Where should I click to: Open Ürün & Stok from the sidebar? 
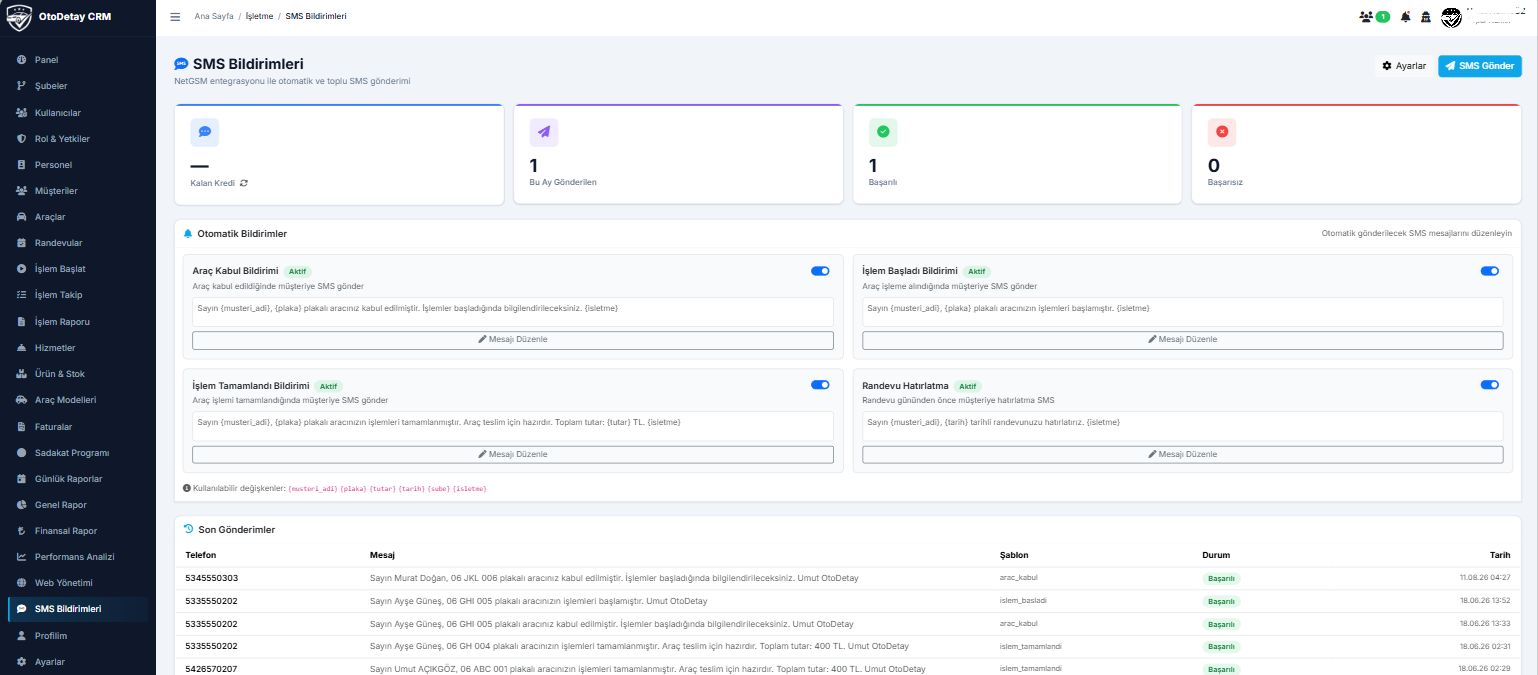coord(78,374)
